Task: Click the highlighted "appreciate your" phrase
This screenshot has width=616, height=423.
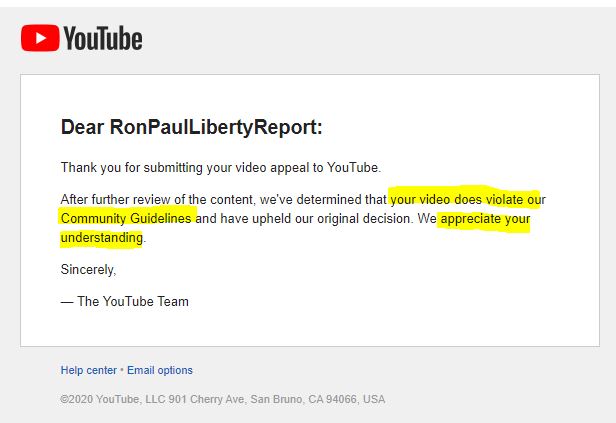Action: (485, 219)
